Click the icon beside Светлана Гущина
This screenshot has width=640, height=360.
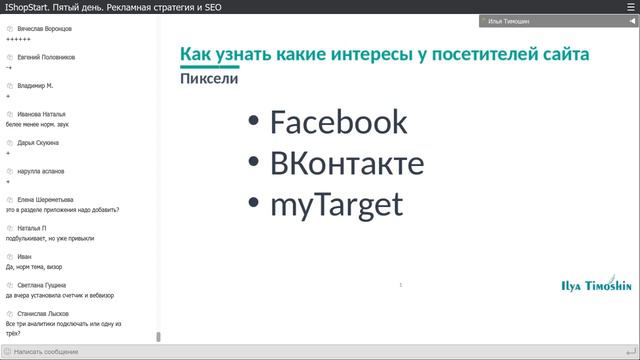click(x=10, y=286)
